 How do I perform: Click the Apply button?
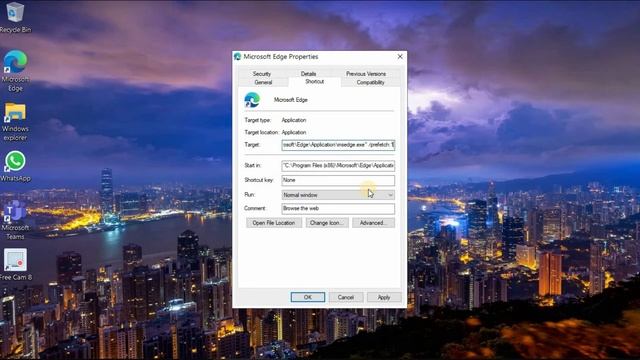384,297
